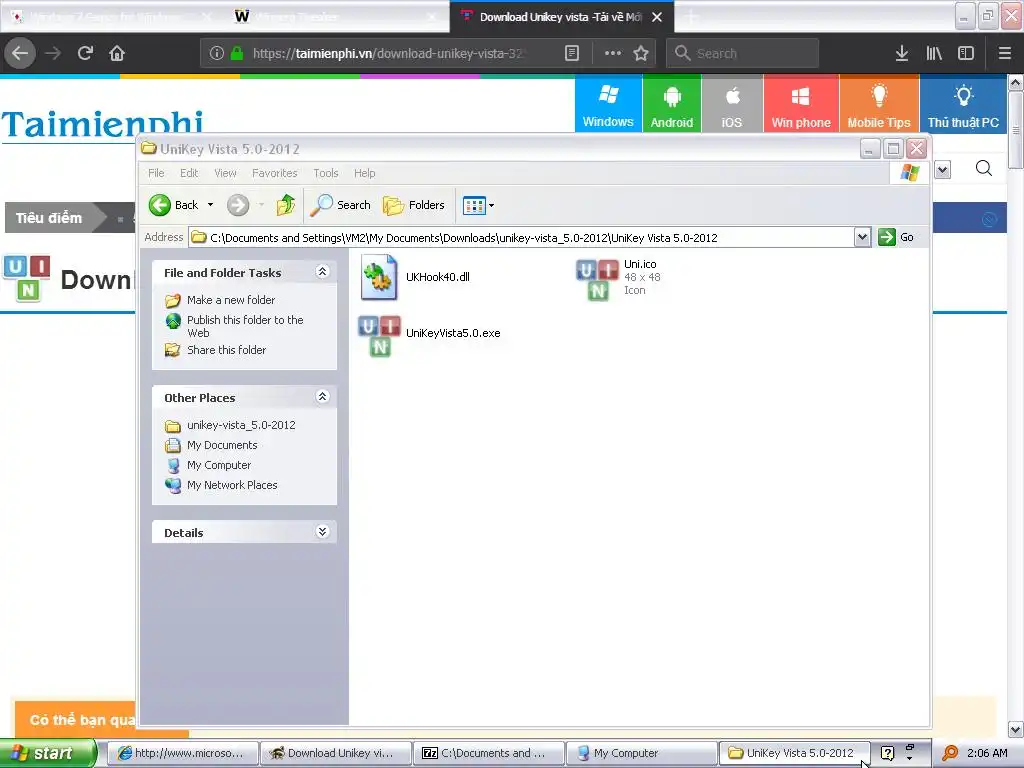Screen dimensions: 1024x768
Task: Open the Help menu in Explorer
Action: 364,173
